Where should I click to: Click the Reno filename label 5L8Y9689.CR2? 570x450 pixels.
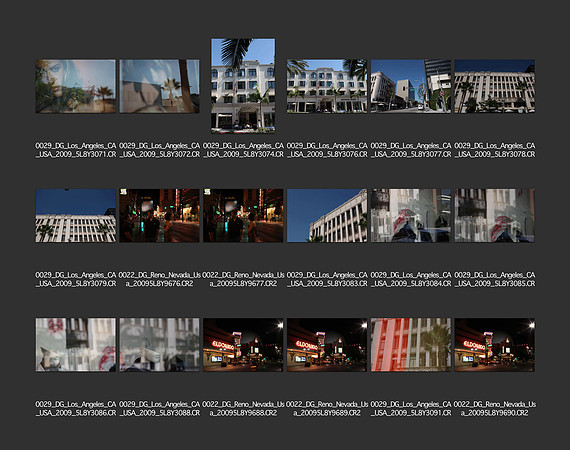point(327,409)
